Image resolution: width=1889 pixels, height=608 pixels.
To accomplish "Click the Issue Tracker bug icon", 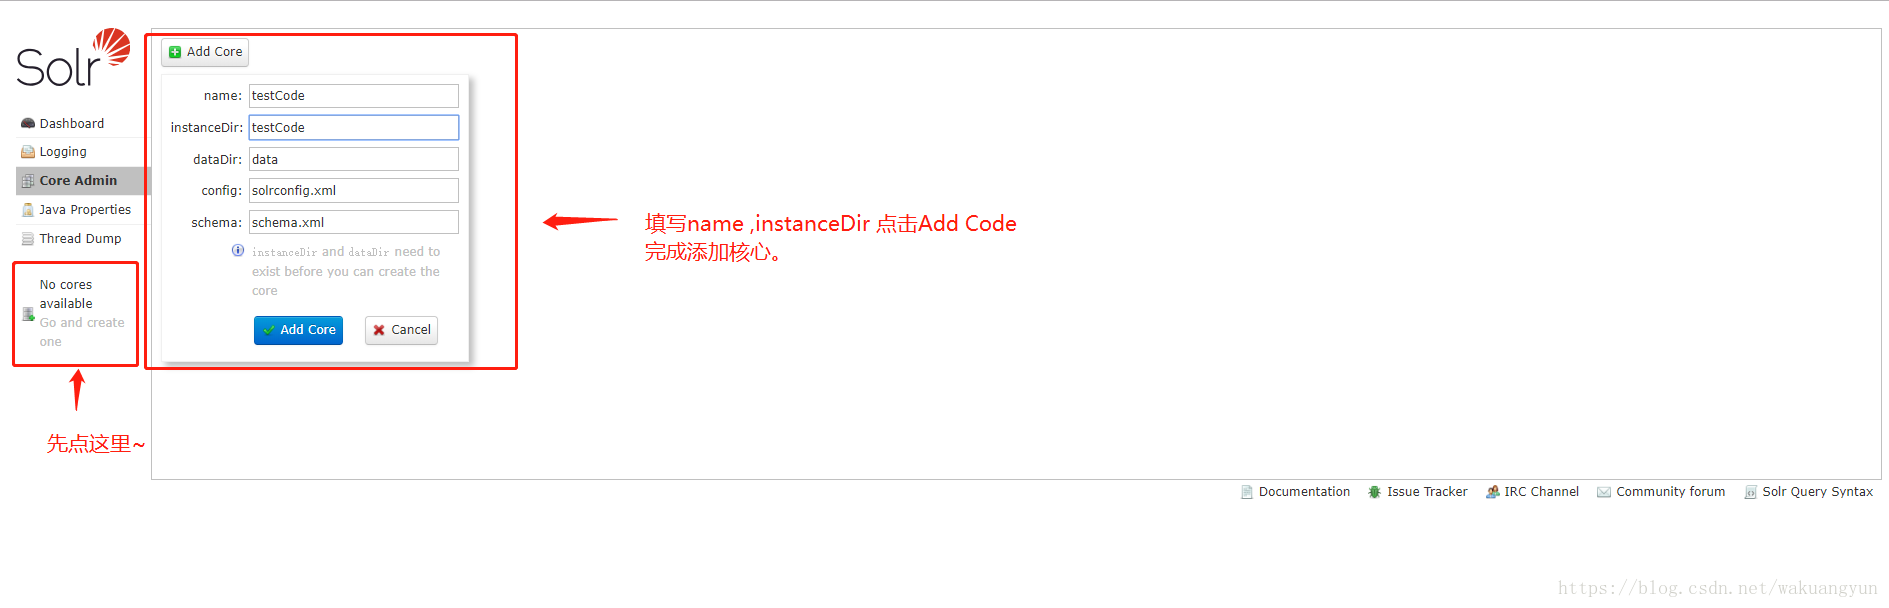I will [x=1375, y=492].
